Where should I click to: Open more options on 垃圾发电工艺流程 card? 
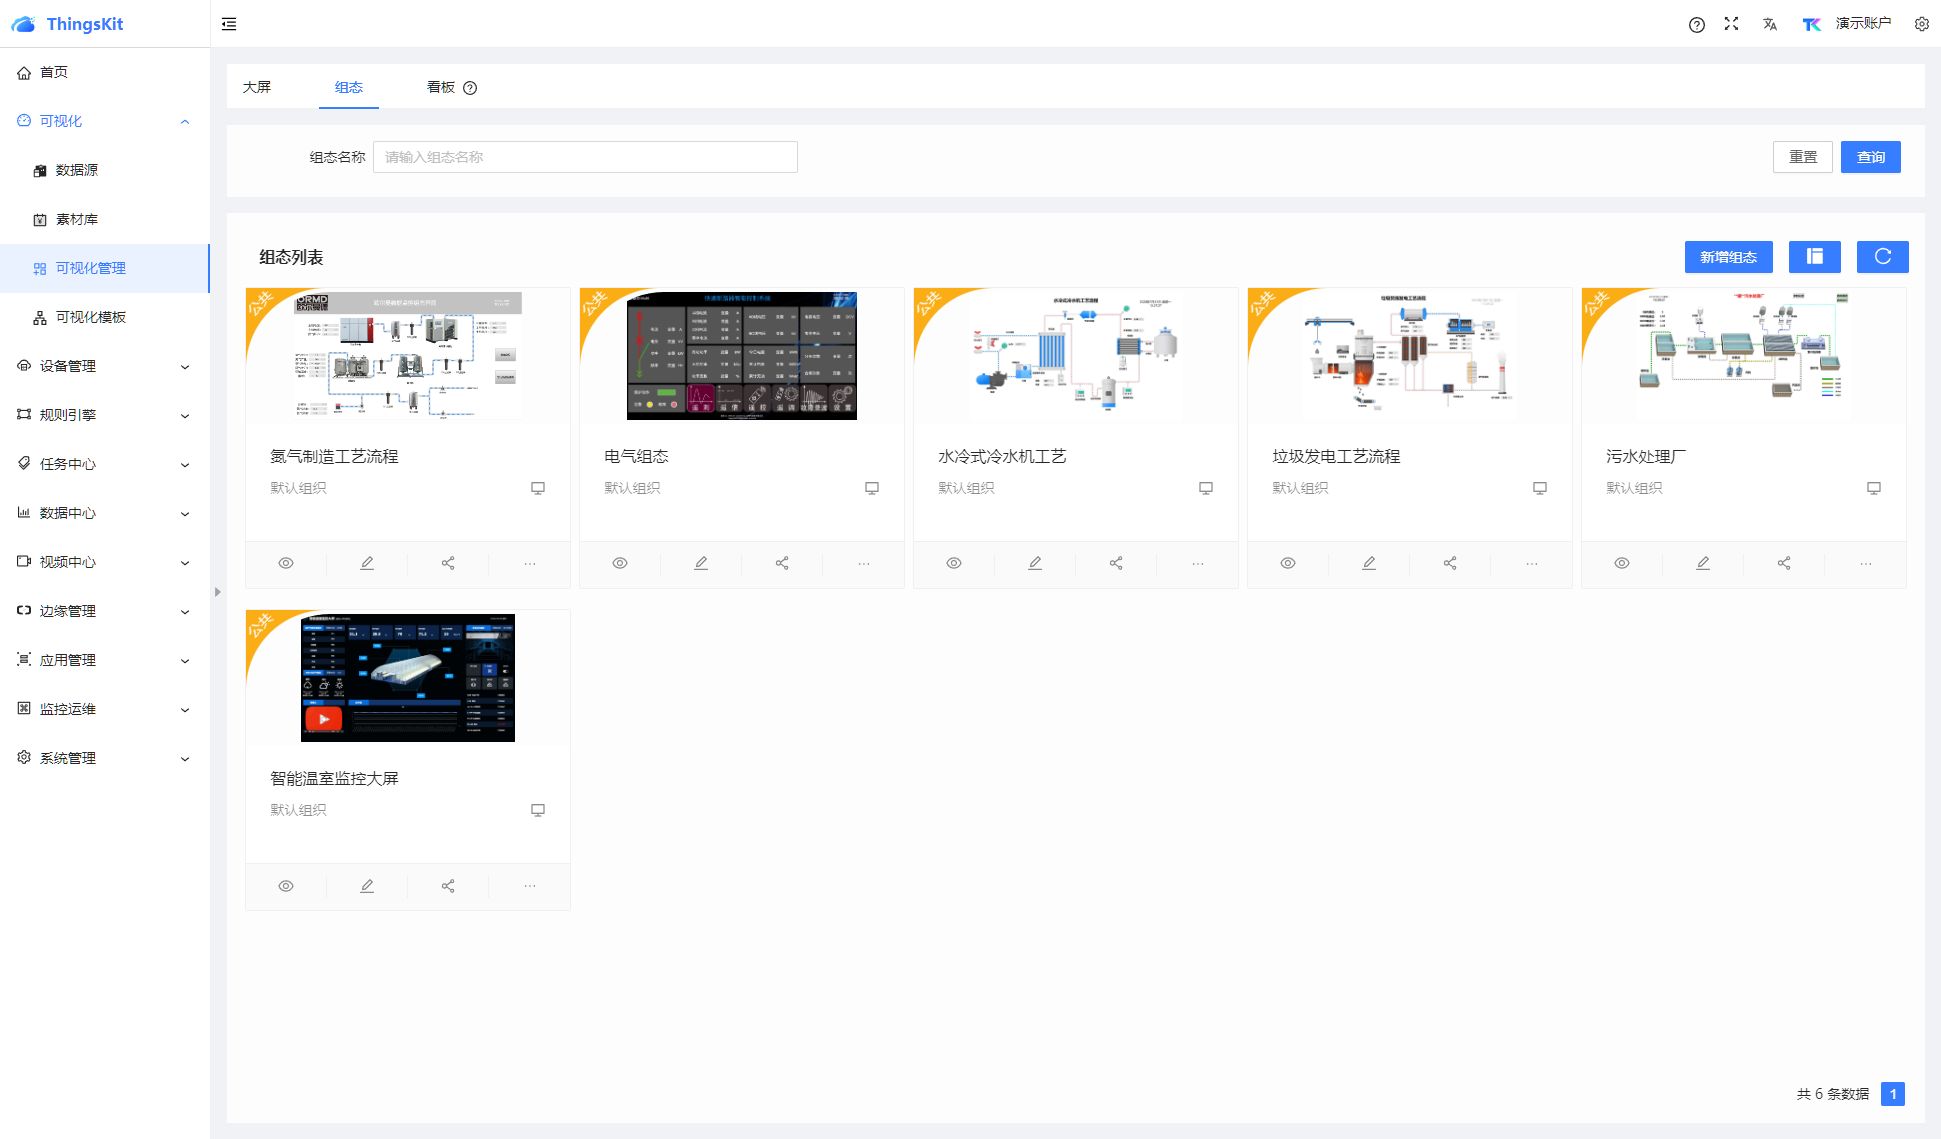point(1531,563)
